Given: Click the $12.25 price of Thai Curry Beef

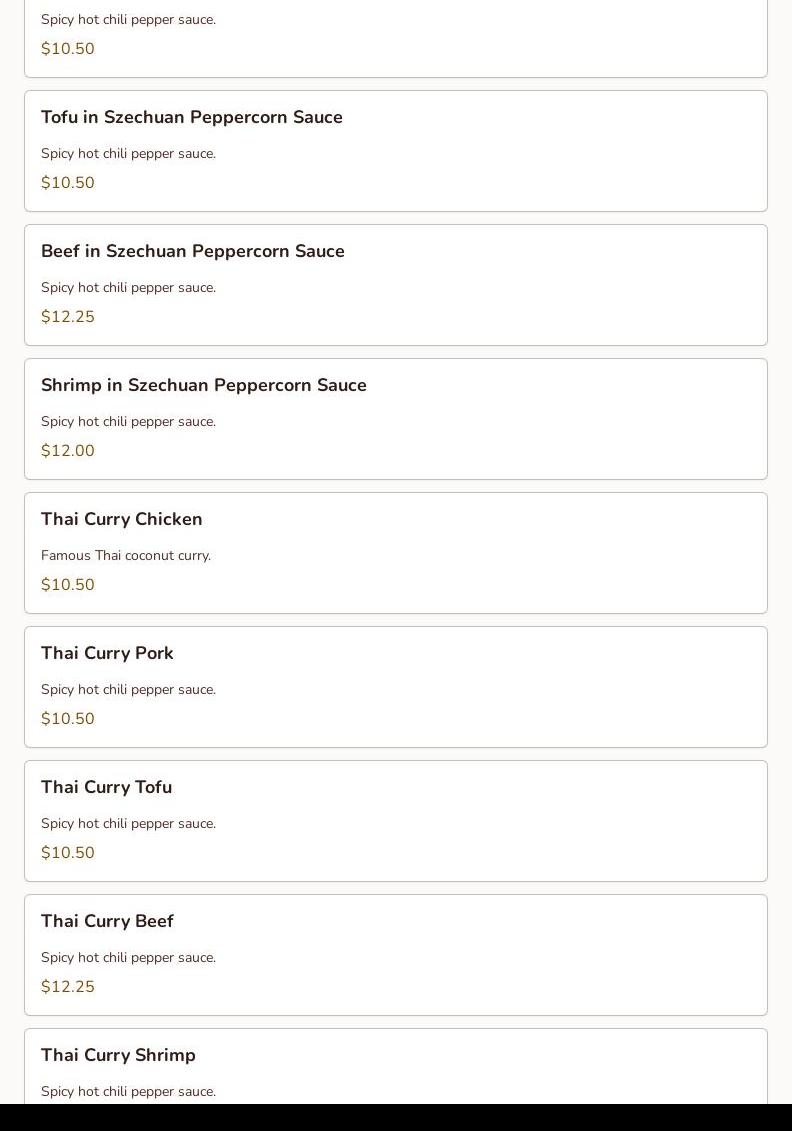Looking at the screenshot, I should click(x=68, y=987).
